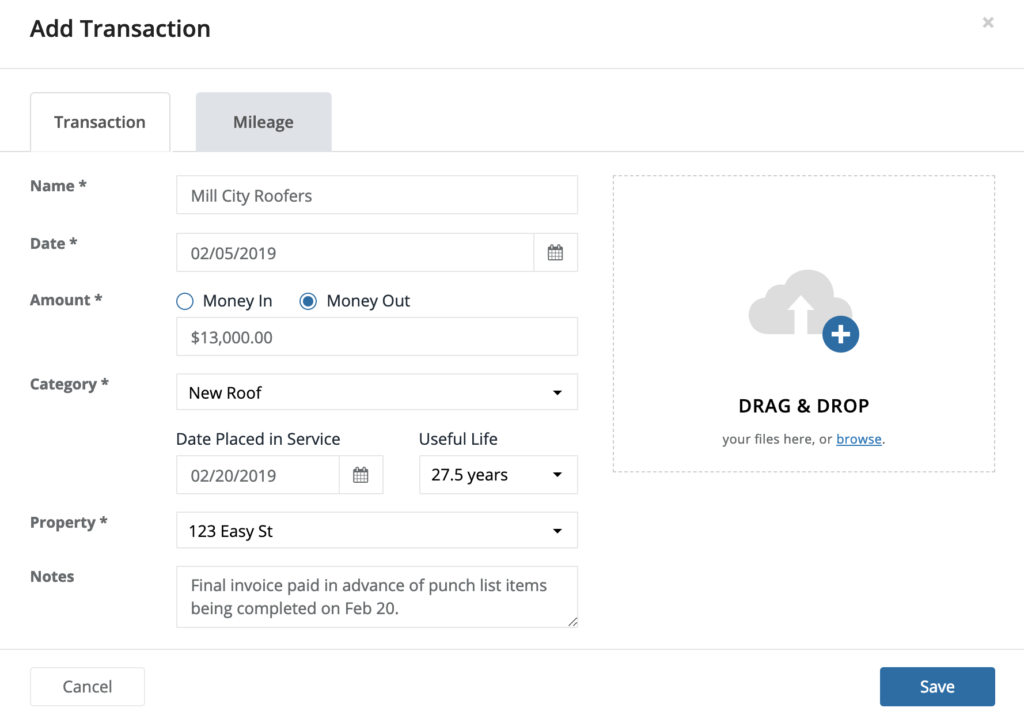Click the Money Out label text
1024x719 pixels.
368,301
